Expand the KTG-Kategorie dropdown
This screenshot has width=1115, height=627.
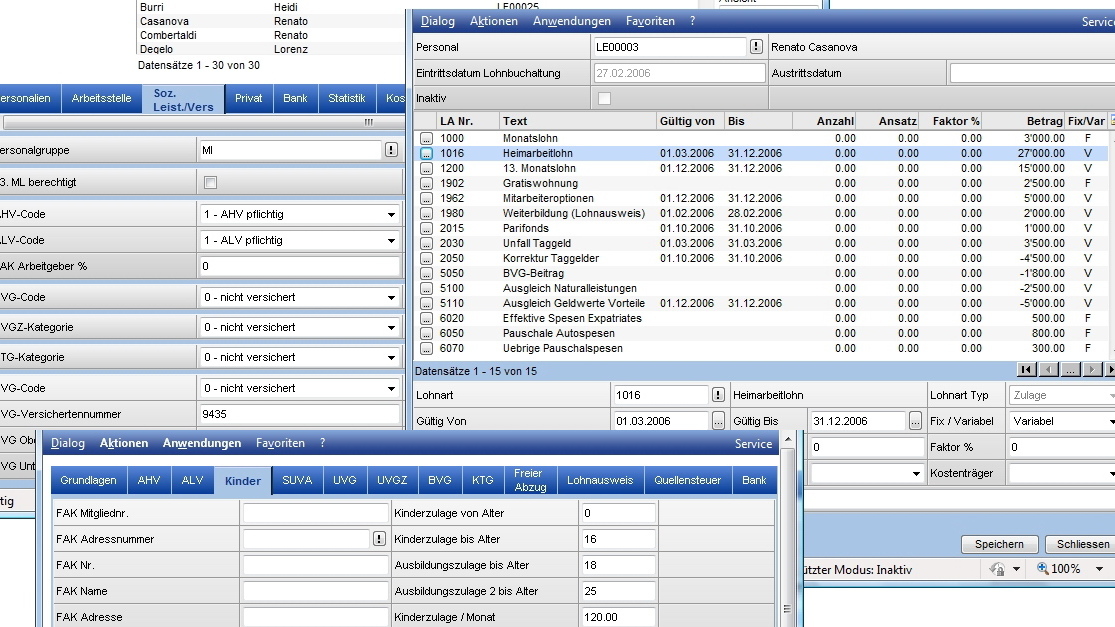391,358
